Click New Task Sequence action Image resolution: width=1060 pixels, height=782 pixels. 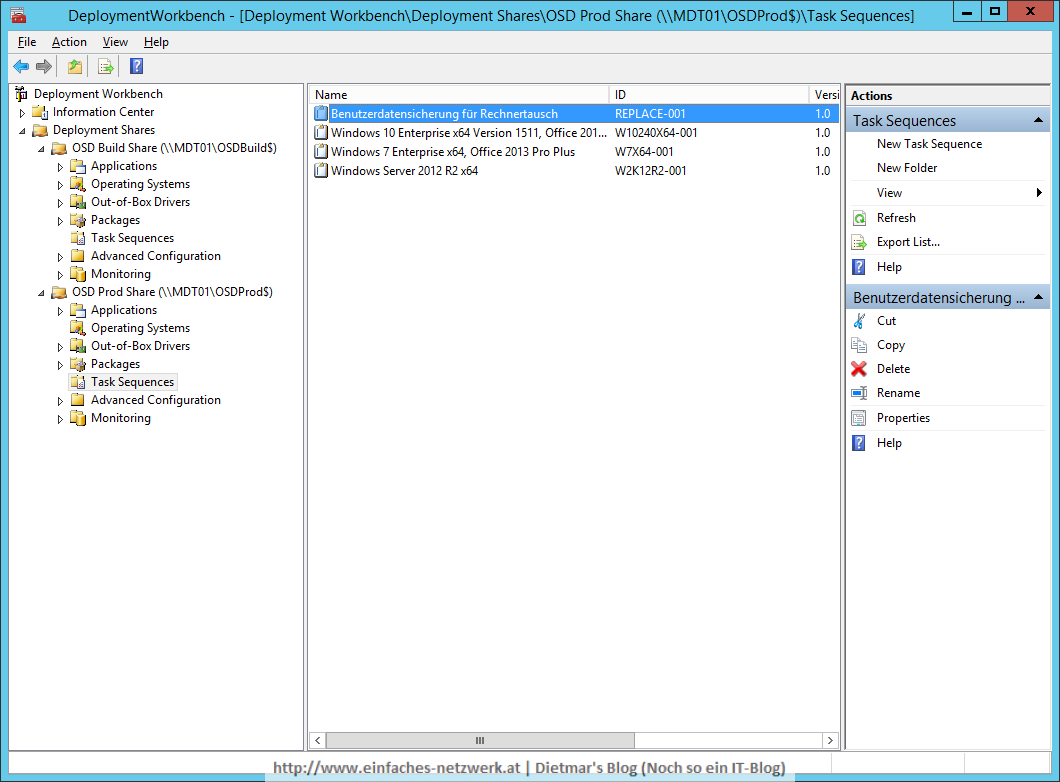tap(929, 144)
